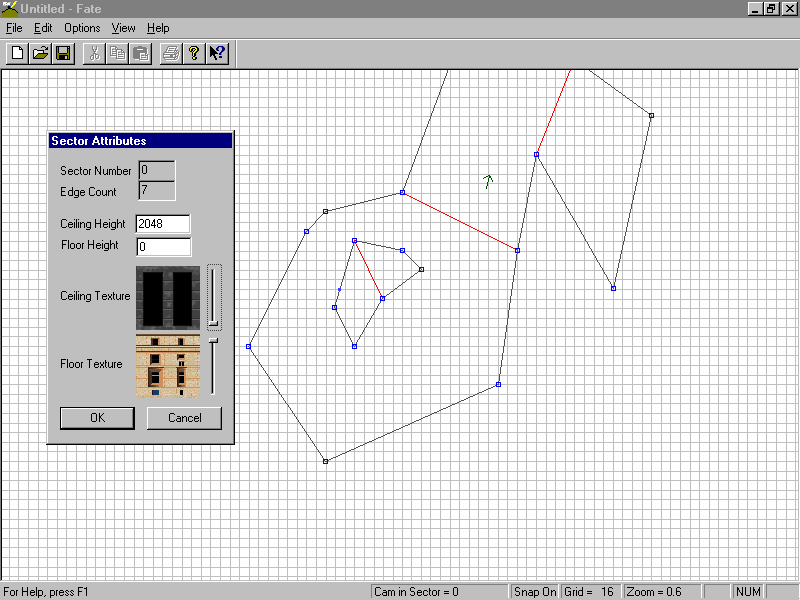Click the Grid = 16 status entry
The width and height of the screenshot is (800, 600).
590,592
